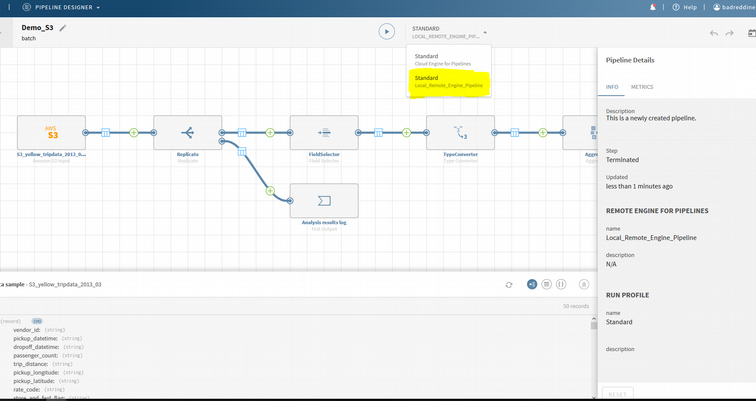Select the AWS S3 input node
The image size is (756, 401).
tap(51, 132)
